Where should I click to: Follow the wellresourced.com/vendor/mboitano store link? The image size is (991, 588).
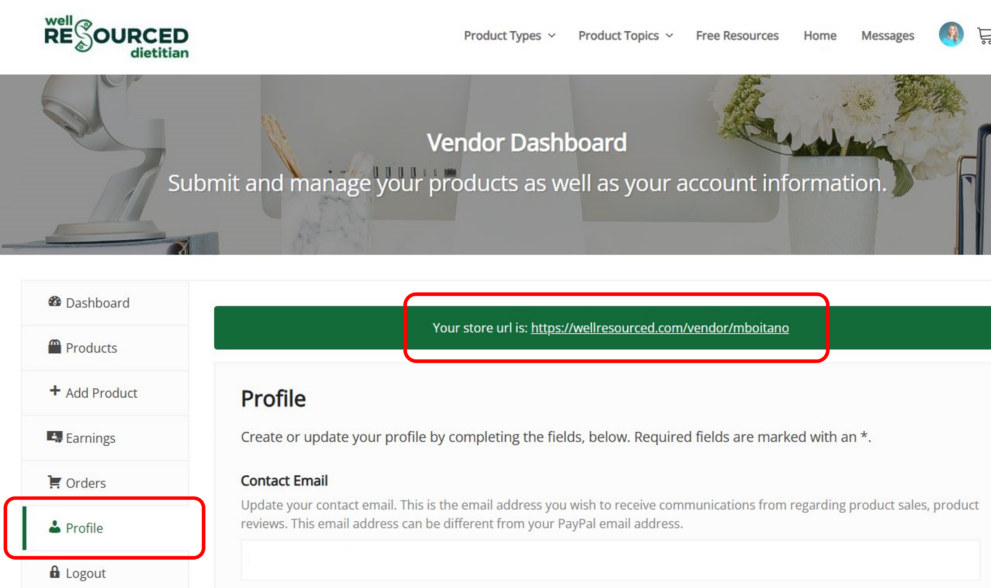[x=660, y=328]
